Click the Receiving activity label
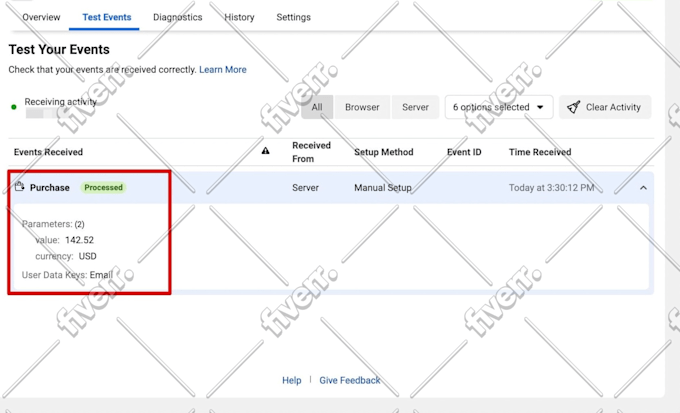The height and width of the screenshot is (413, 680). pyautogui.click(x=60, y=102)
